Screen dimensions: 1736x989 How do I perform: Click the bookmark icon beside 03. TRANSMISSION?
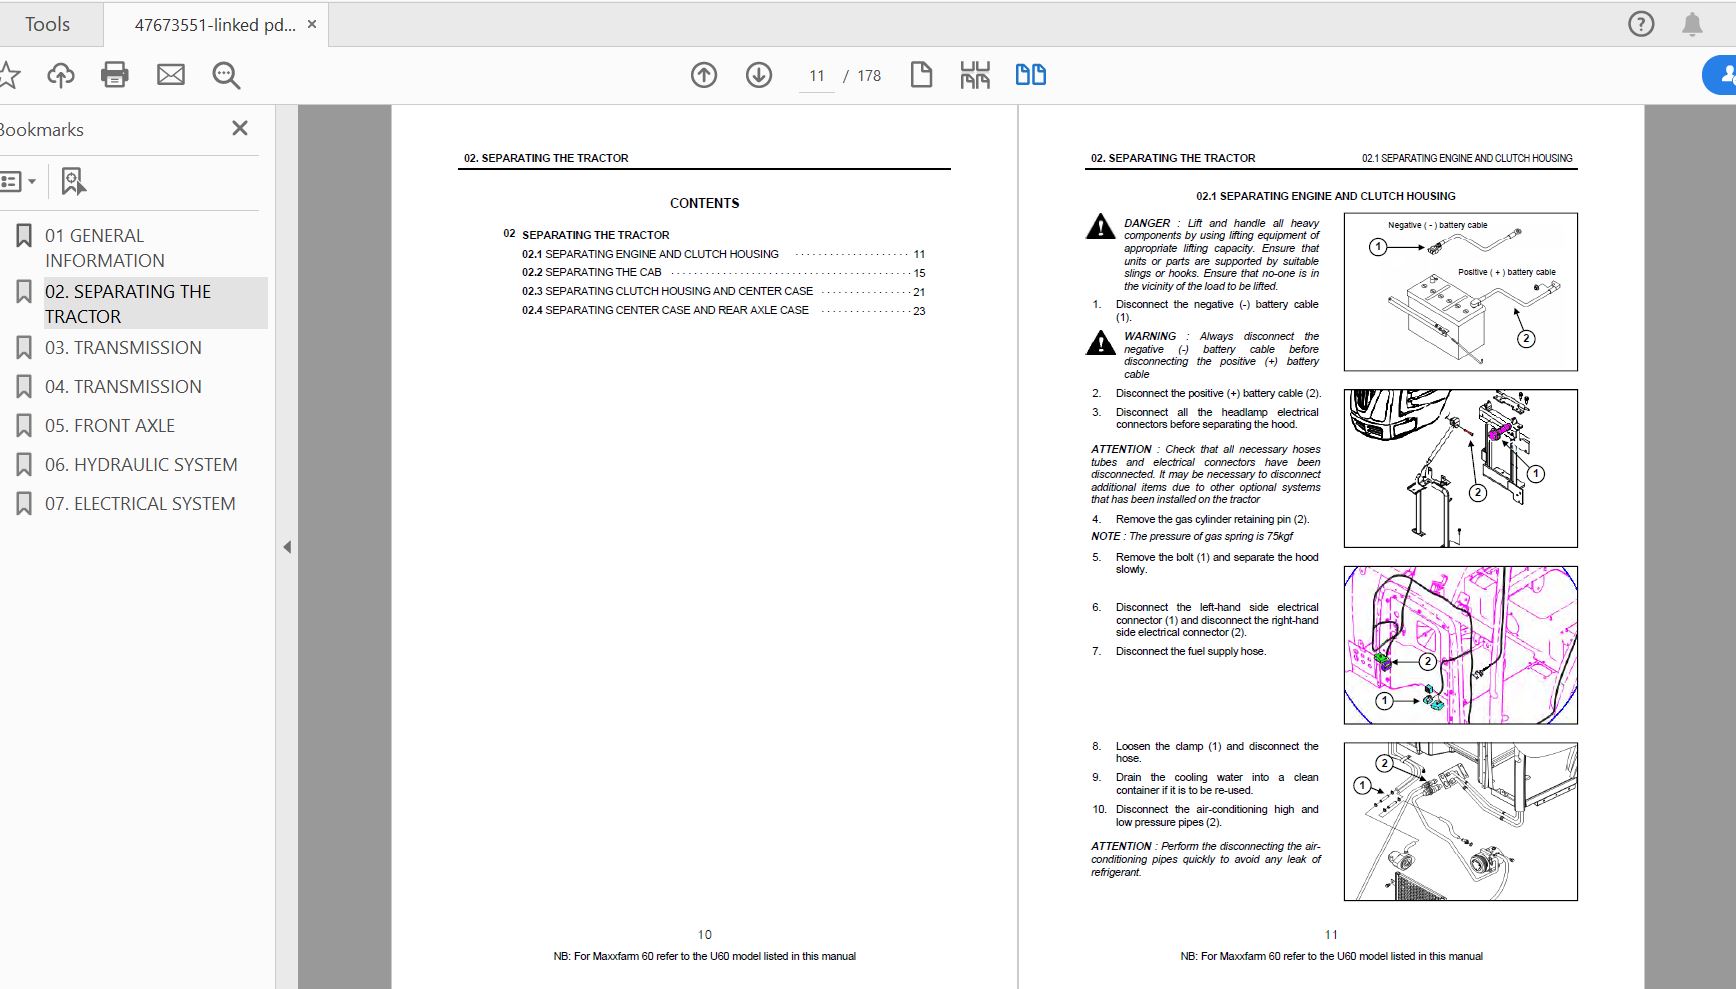pyautogui.click(x=24, y=348)
